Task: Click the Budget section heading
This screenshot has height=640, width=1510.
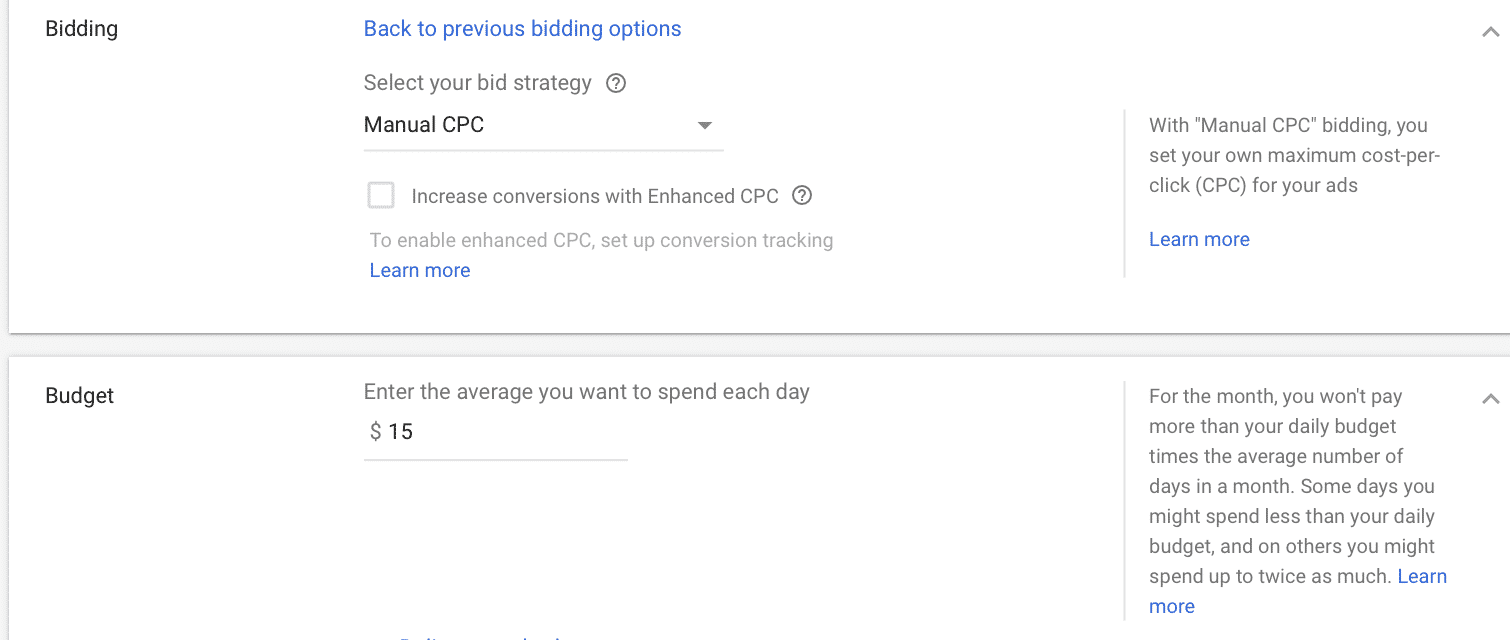Action: coord(79,396)
